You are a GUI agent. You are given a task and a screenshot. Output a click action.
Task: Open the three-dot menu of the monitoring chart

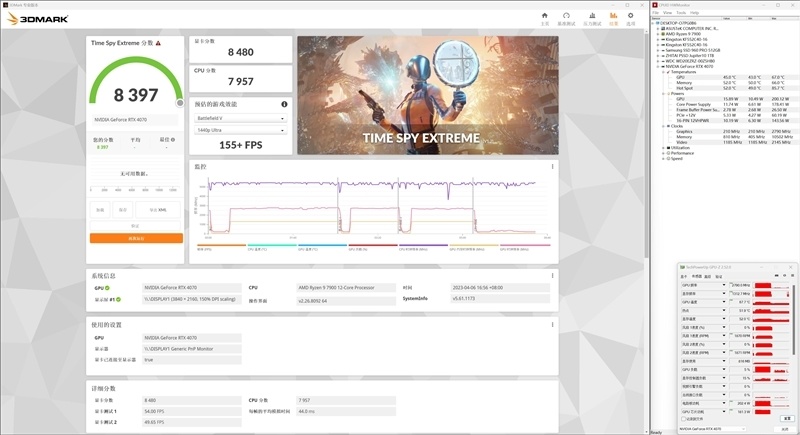(x=552, y=167)
